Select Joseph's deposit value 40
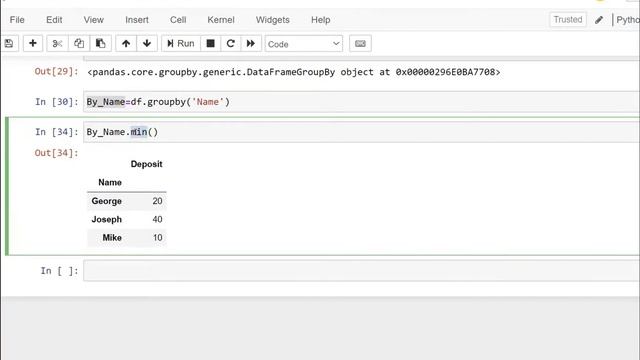The image size is (640, 360). (158, 219)
